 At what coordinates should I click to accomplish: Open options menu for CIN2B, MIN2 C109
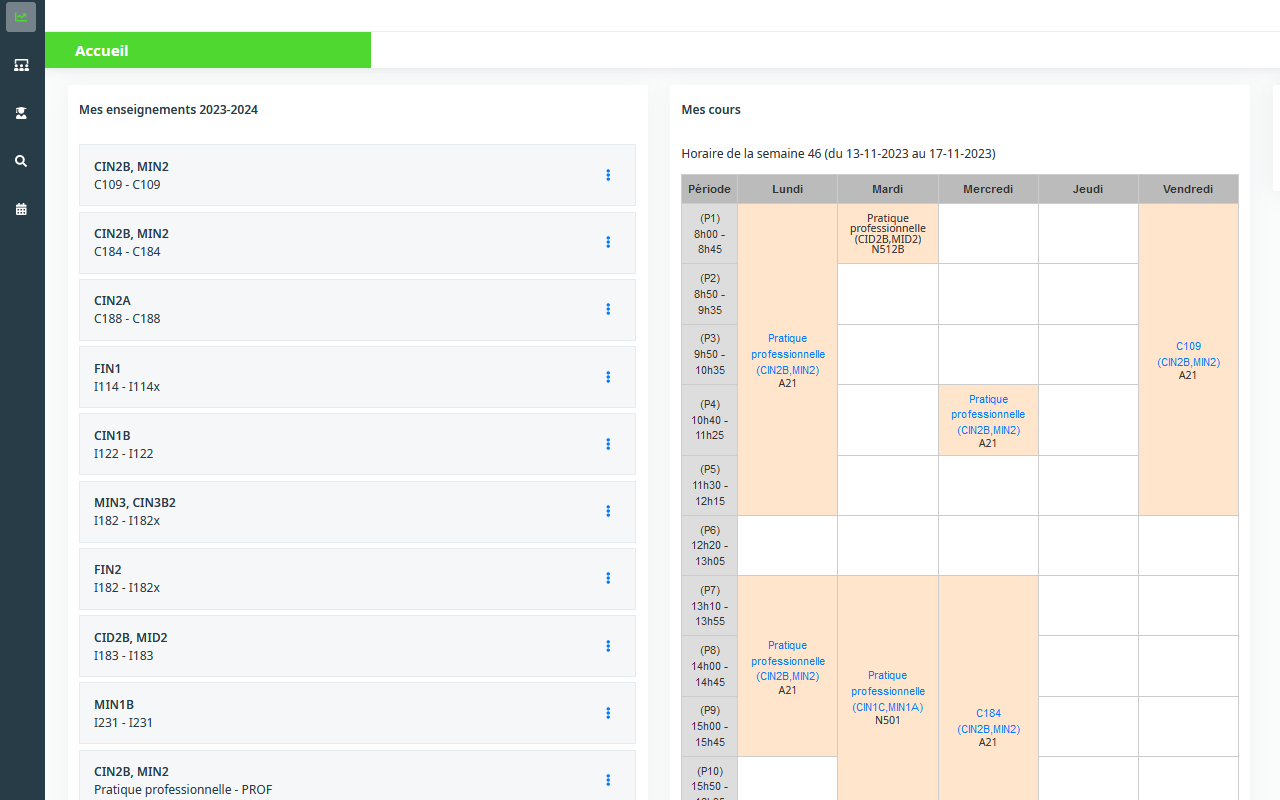[608, 175]
